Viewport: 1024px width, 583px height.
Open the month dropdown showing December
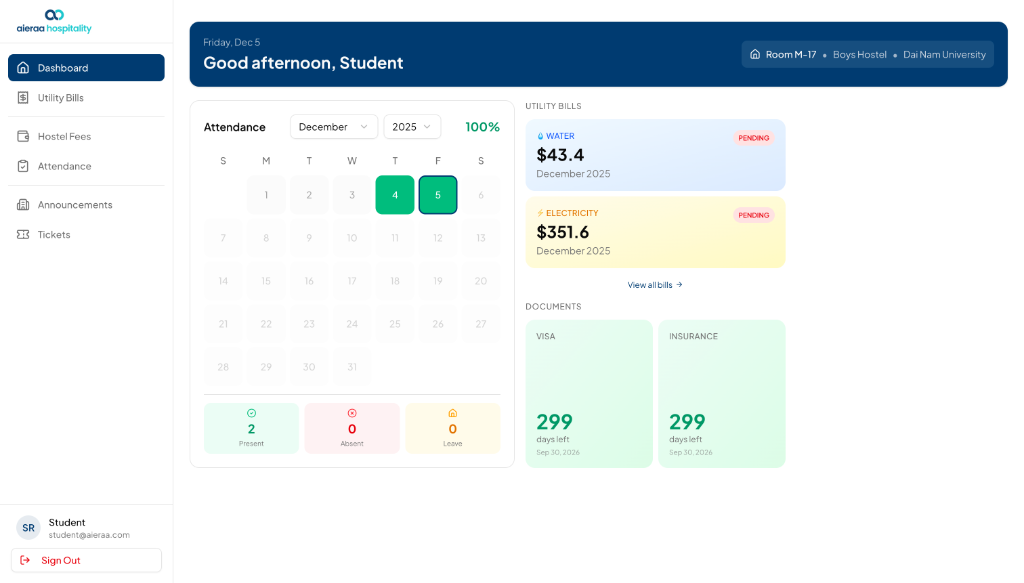[x=334, y=127]
